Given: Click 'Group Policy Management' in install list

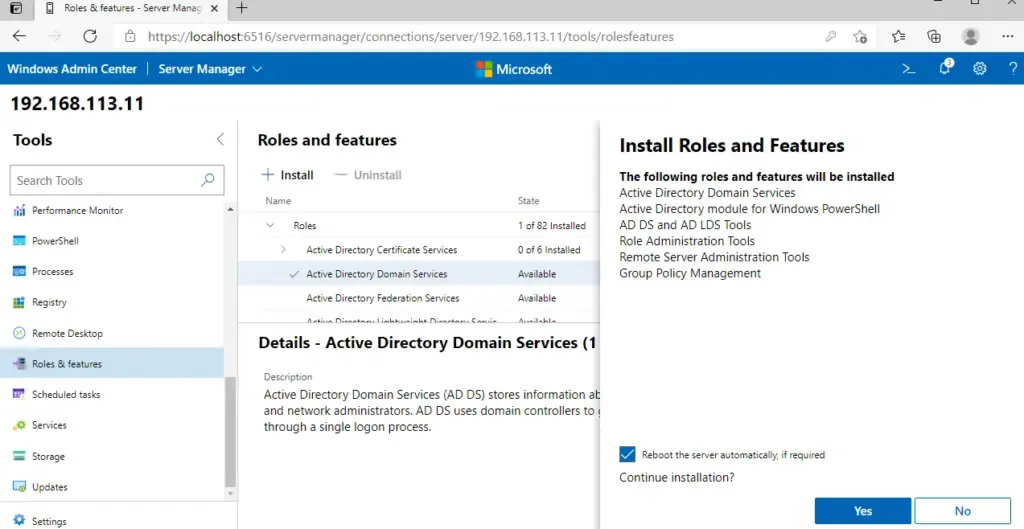Looking at the screenshot, I should pyautogui.click(x=690, y=273).
